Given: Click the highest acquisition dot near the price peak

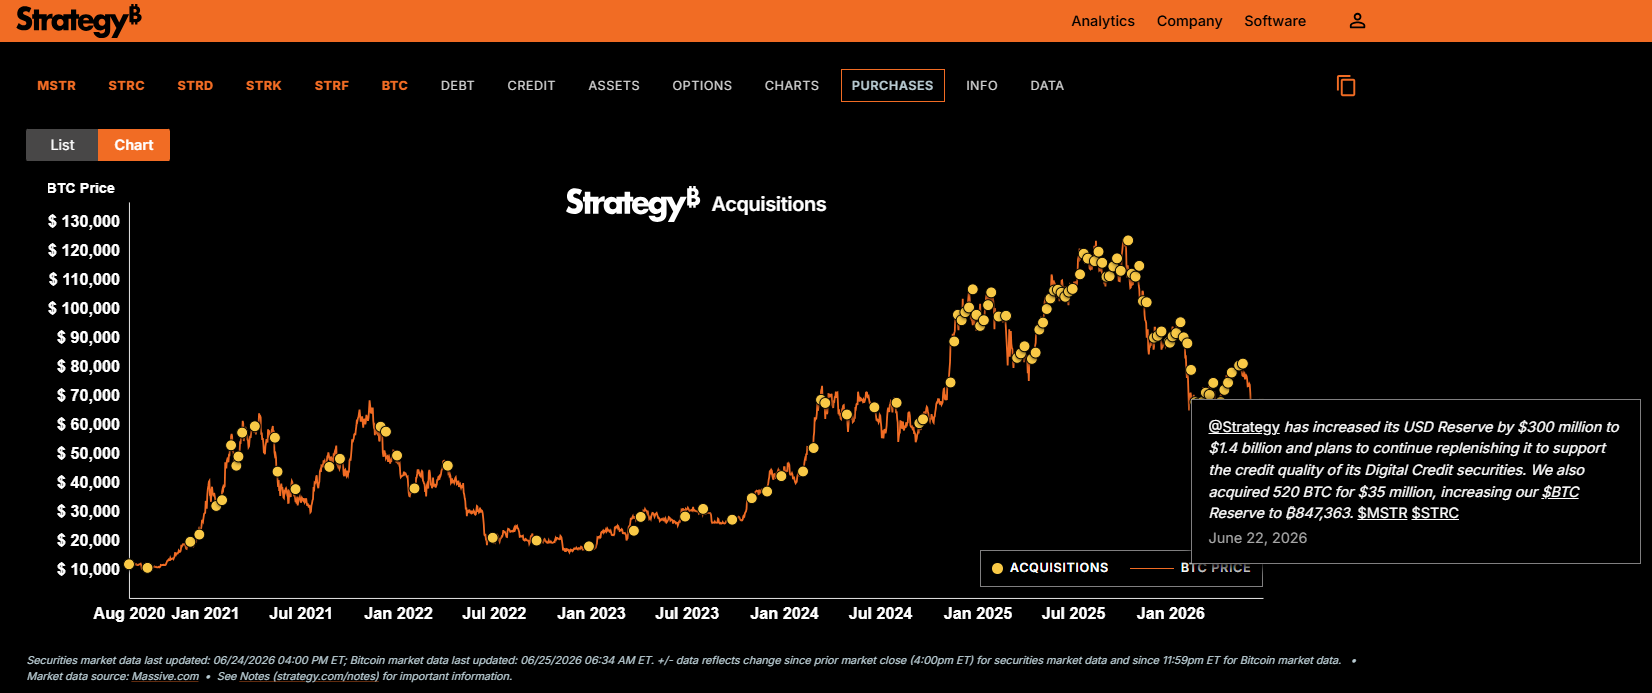Looking at the screenshot, I should coord(1128,240).
